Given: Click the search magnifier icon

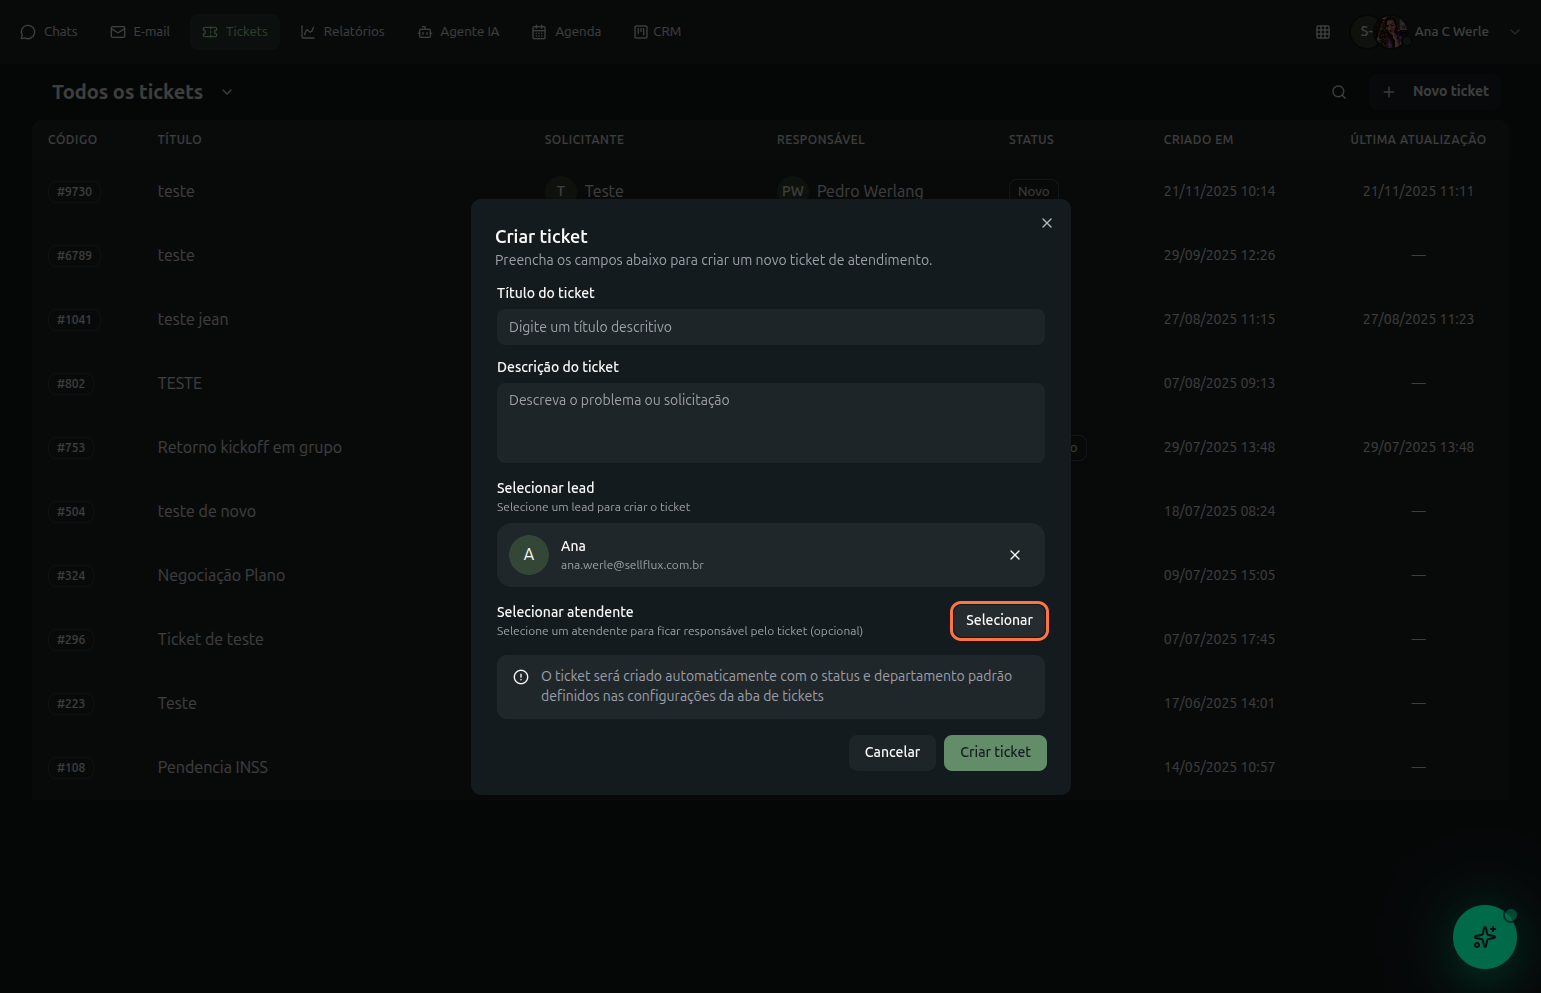Looking at the screenshot, I should coord(1338,92).
